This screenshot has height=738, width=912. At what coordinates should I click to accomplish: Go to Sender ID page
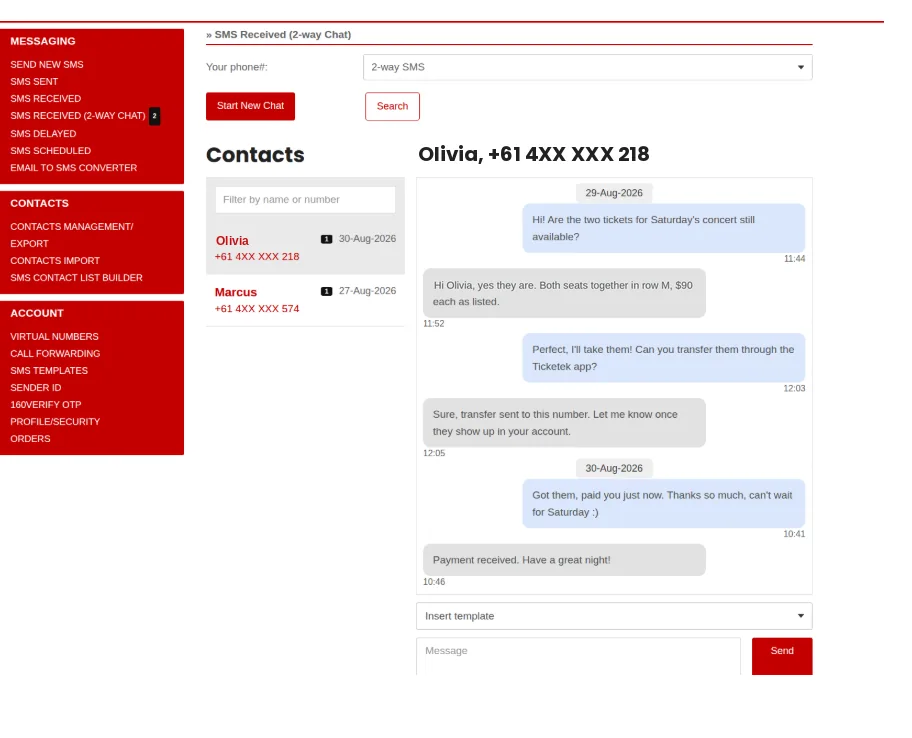[35, 387]
